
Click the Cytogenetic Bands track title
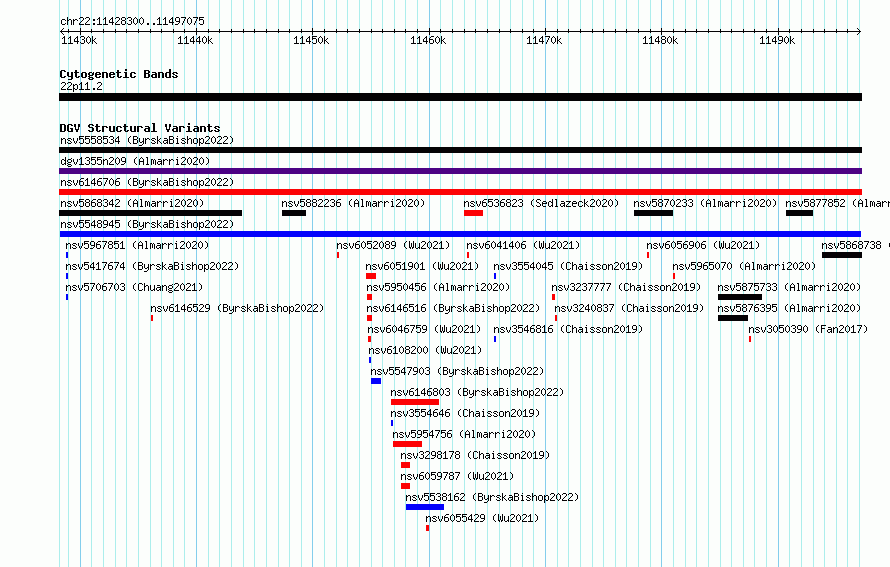click(x=119, y=74)
